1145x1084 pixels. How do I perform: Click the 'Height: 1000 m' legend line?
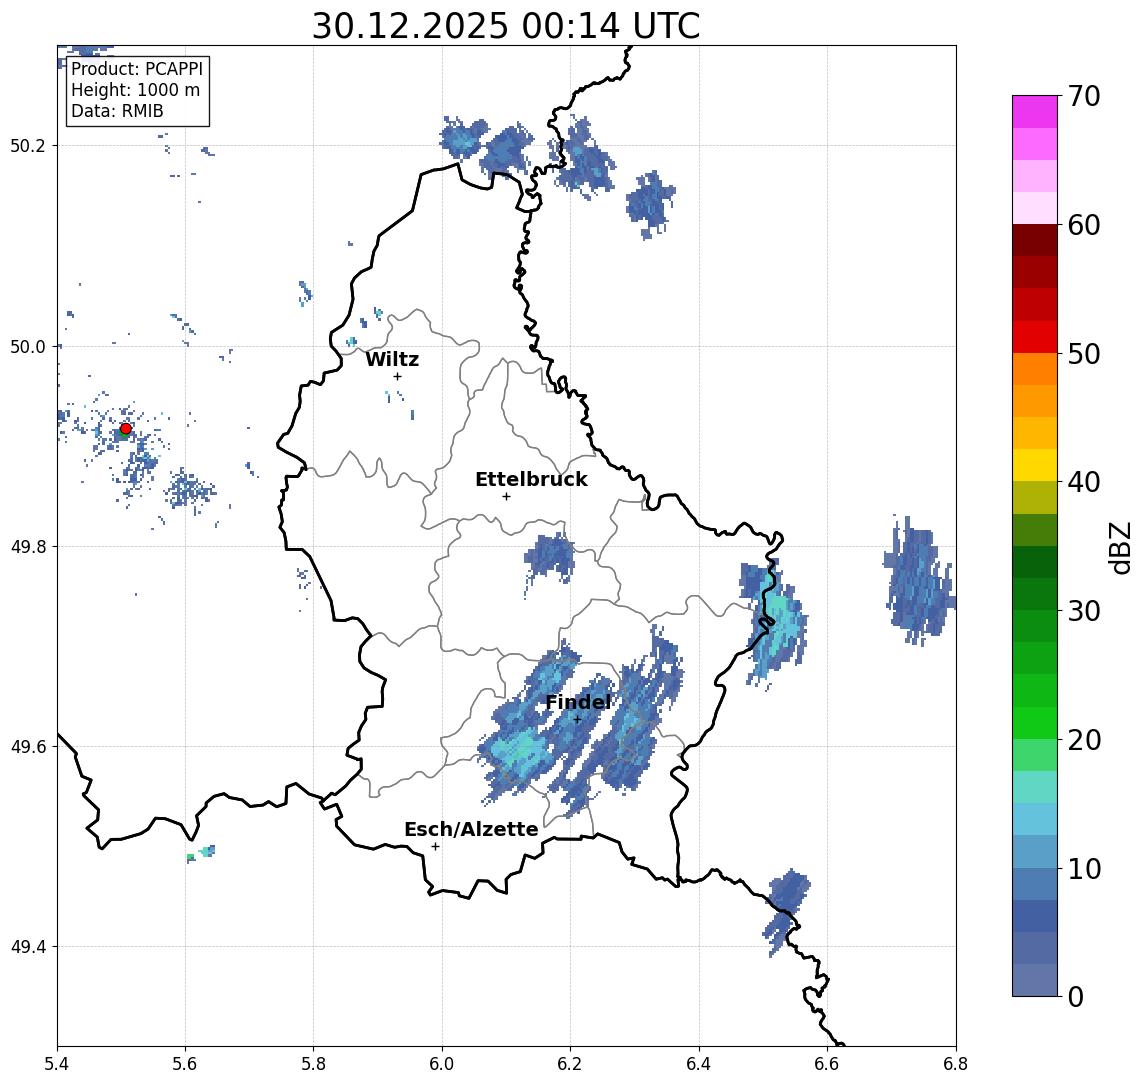(x=135, y=90)
